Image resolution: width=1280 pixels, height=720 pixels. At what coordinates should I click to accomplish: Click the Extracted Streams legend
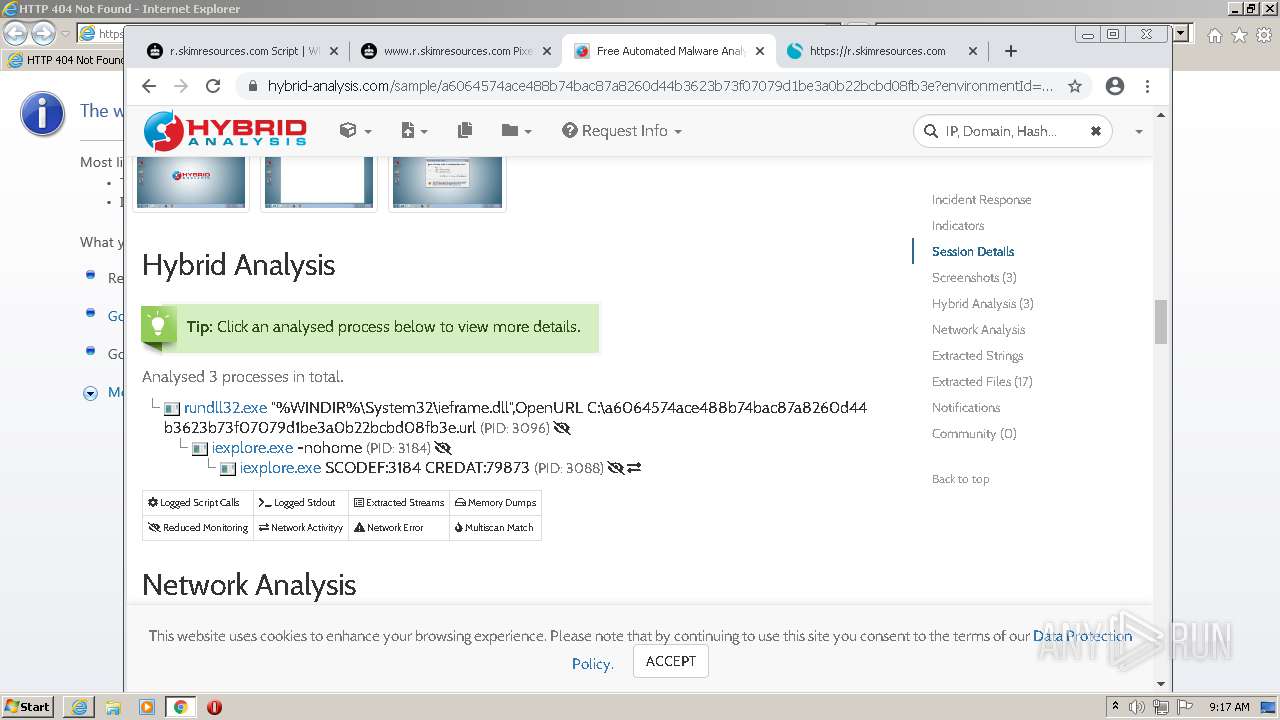click(x=399, y=503)
